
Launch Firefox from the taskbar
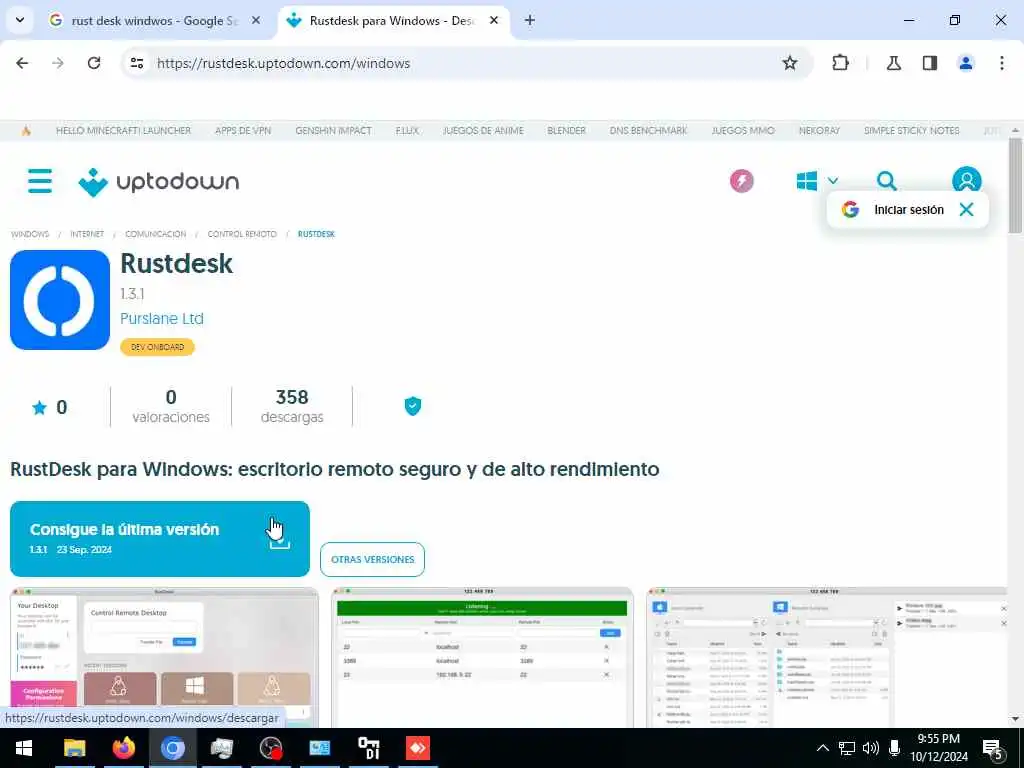(123, 748)
